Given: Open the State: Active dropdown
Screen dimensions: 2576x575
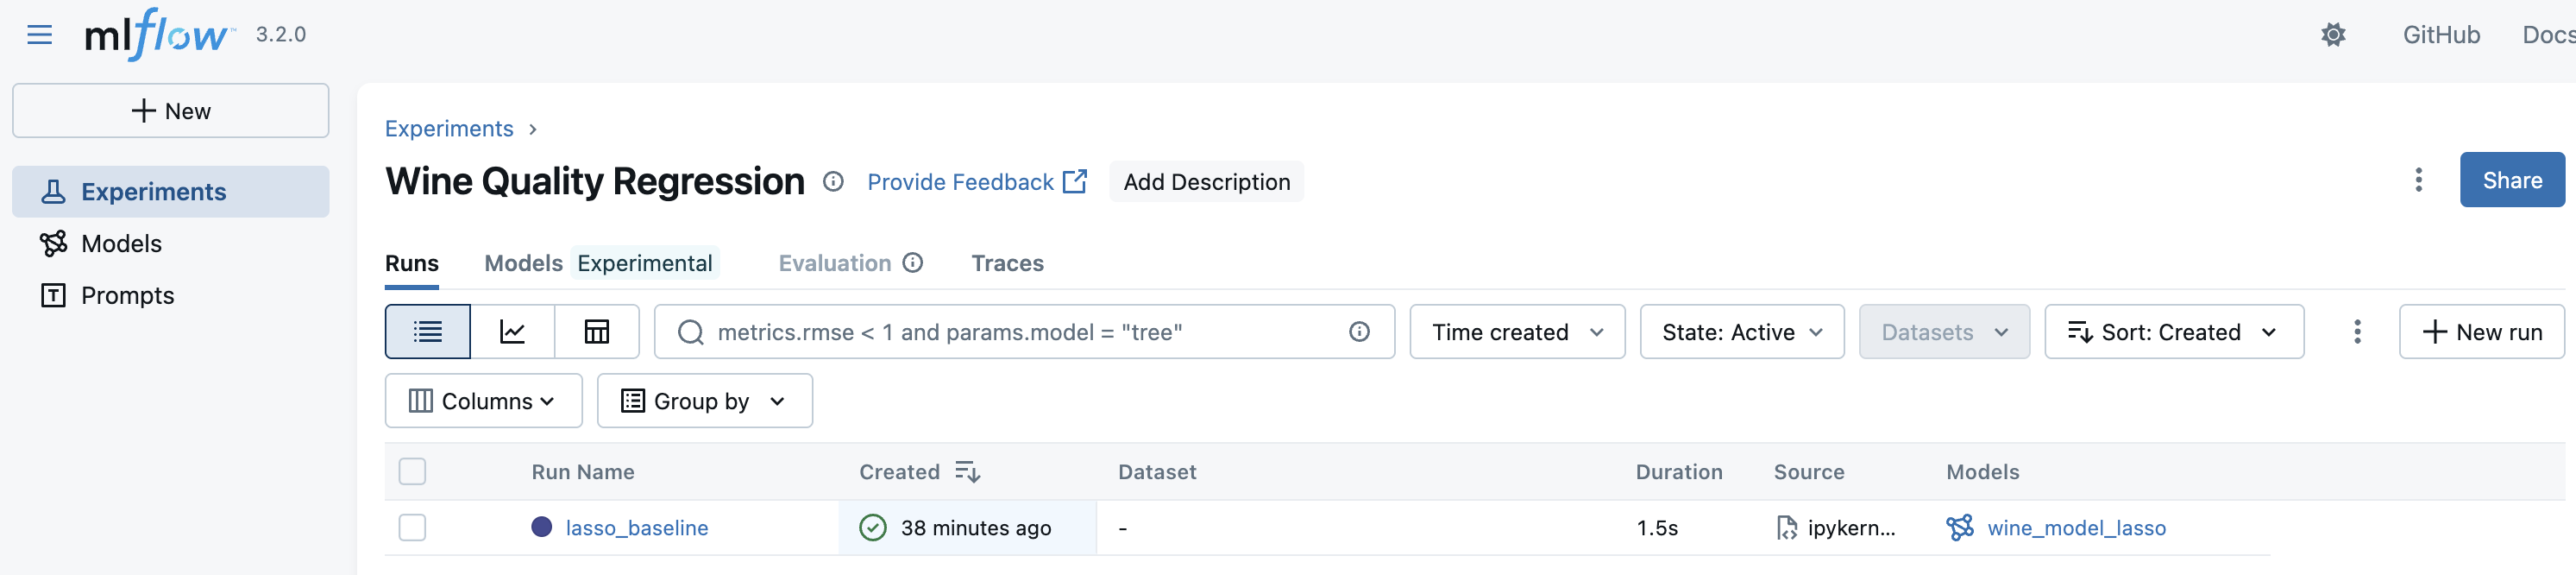Looking at the screenshot, I should pos(1741,332).
